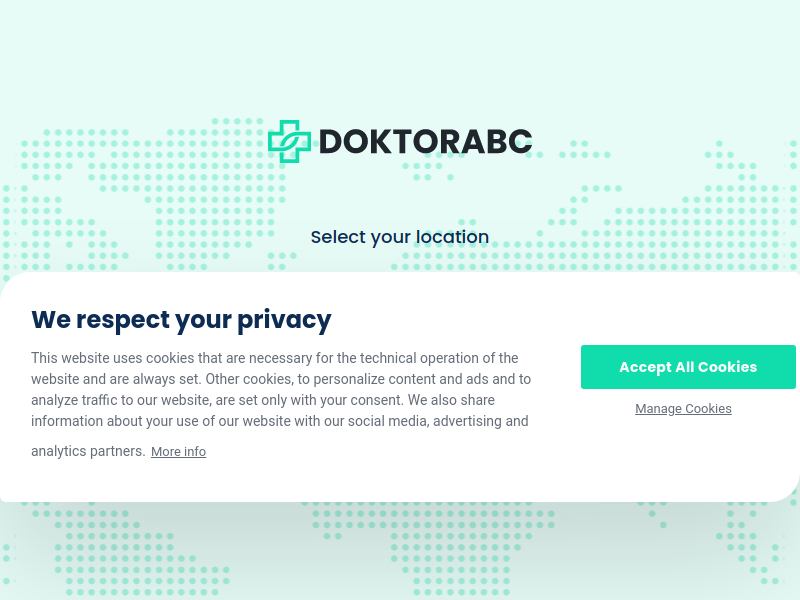Viewport: 800px width, 600px height.
Task: Click the text line starting 'analyze traffic to our website'
Action: [x=263, y=400]
